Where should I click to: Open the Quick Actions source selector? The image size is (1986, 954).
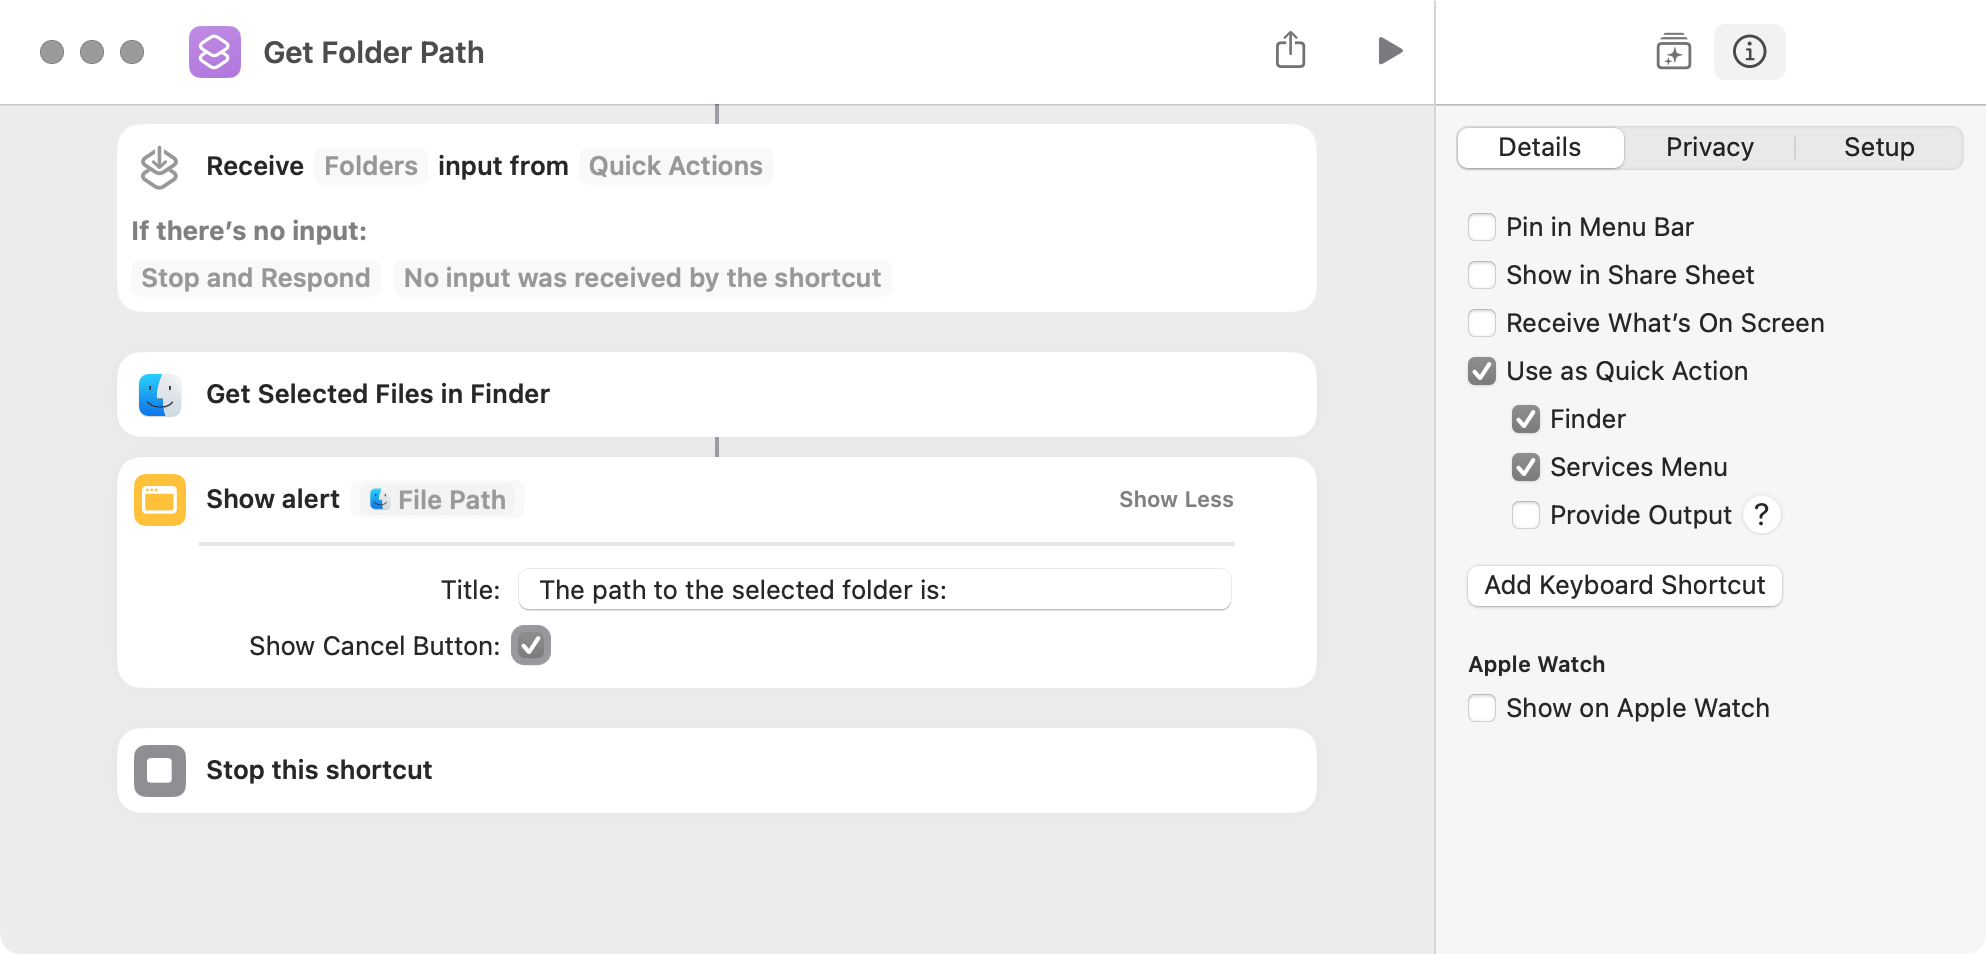tap(675, 166)
